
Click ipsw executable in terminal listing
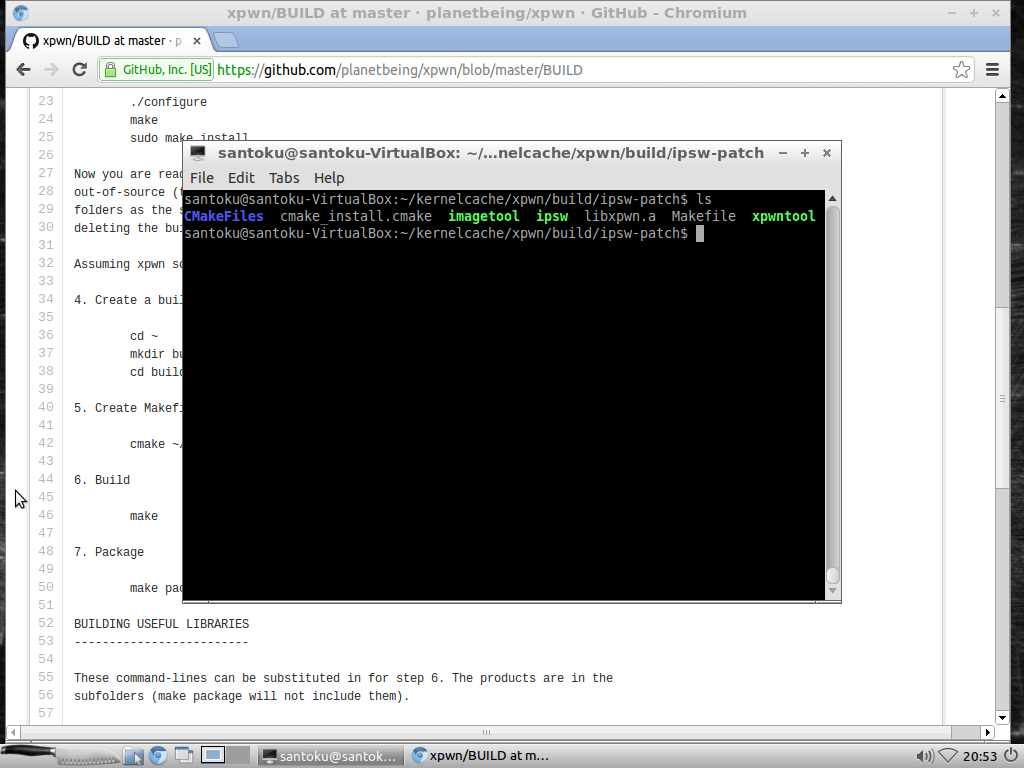tap(552, 216)
